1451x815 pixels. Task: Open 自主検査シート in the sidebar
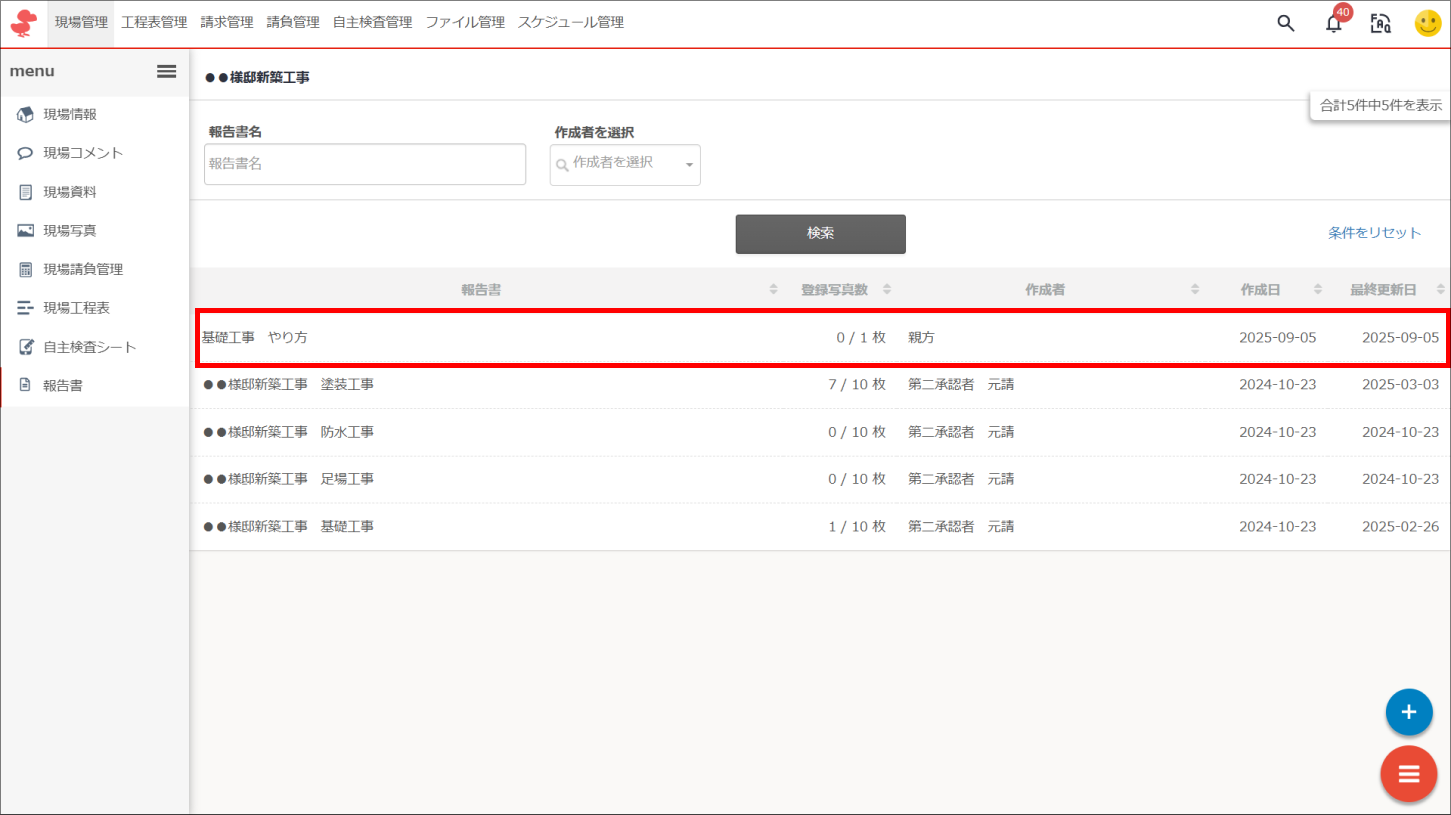90,347
